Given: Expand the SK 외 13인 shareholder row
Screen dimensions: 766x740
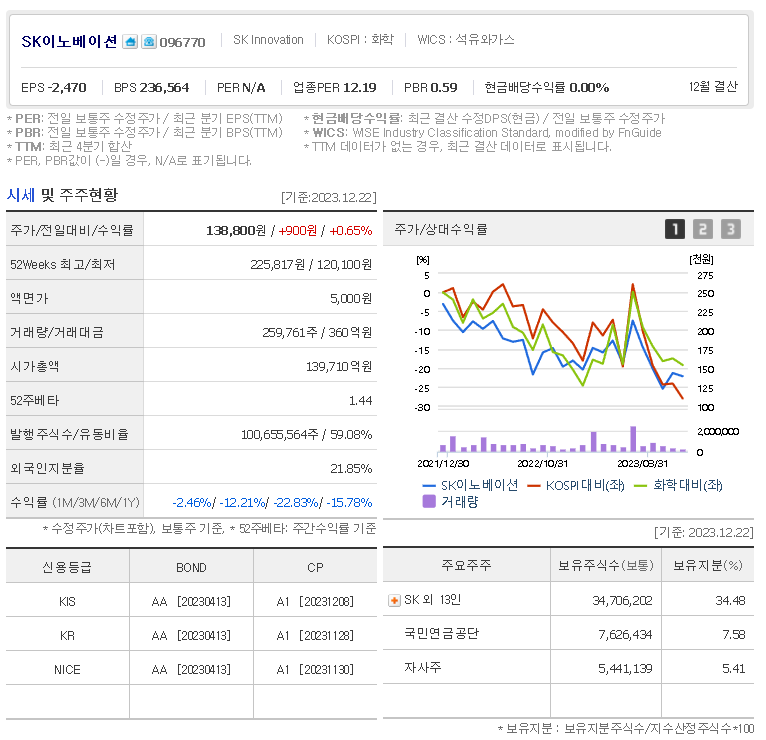Looking at the screenshot, I should tap(394, 600).
